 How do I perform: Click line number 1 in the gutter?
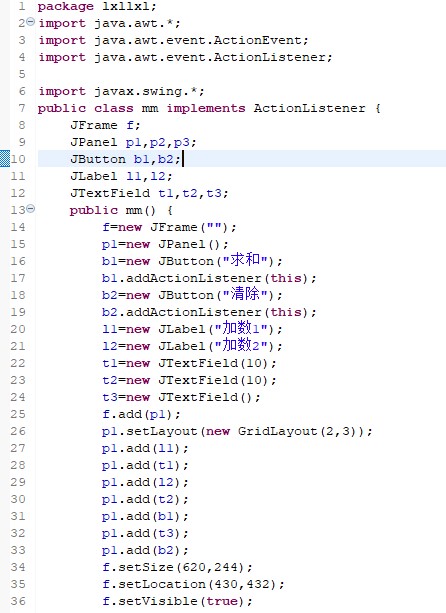(x=22, y=6)
